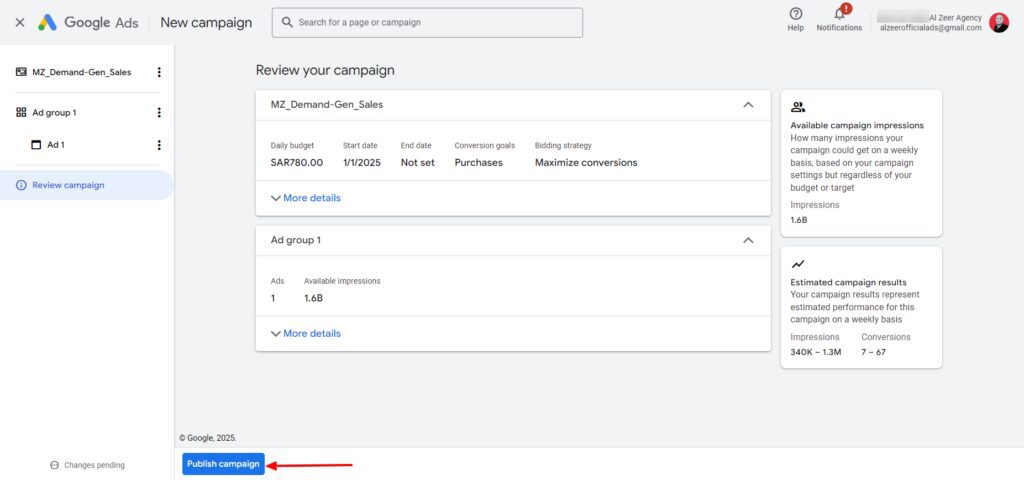Image resolution: width=1024 pixels, height=480 pixels.
Task: Click the 340K – 1.3M impressions estimate
Action: pyautogui.click(x=816, y=353)
